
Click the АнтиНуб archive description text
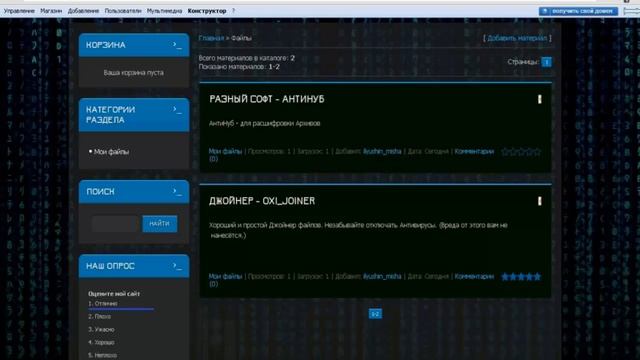(264, 123)
